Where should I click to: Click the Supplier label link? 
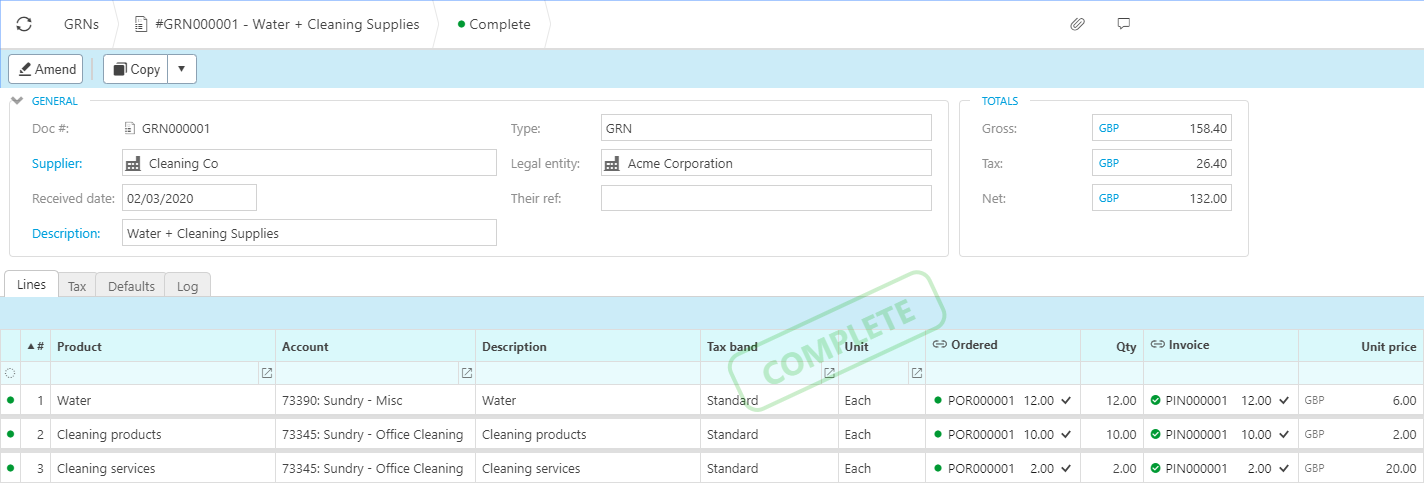click(x=57, y=163)
